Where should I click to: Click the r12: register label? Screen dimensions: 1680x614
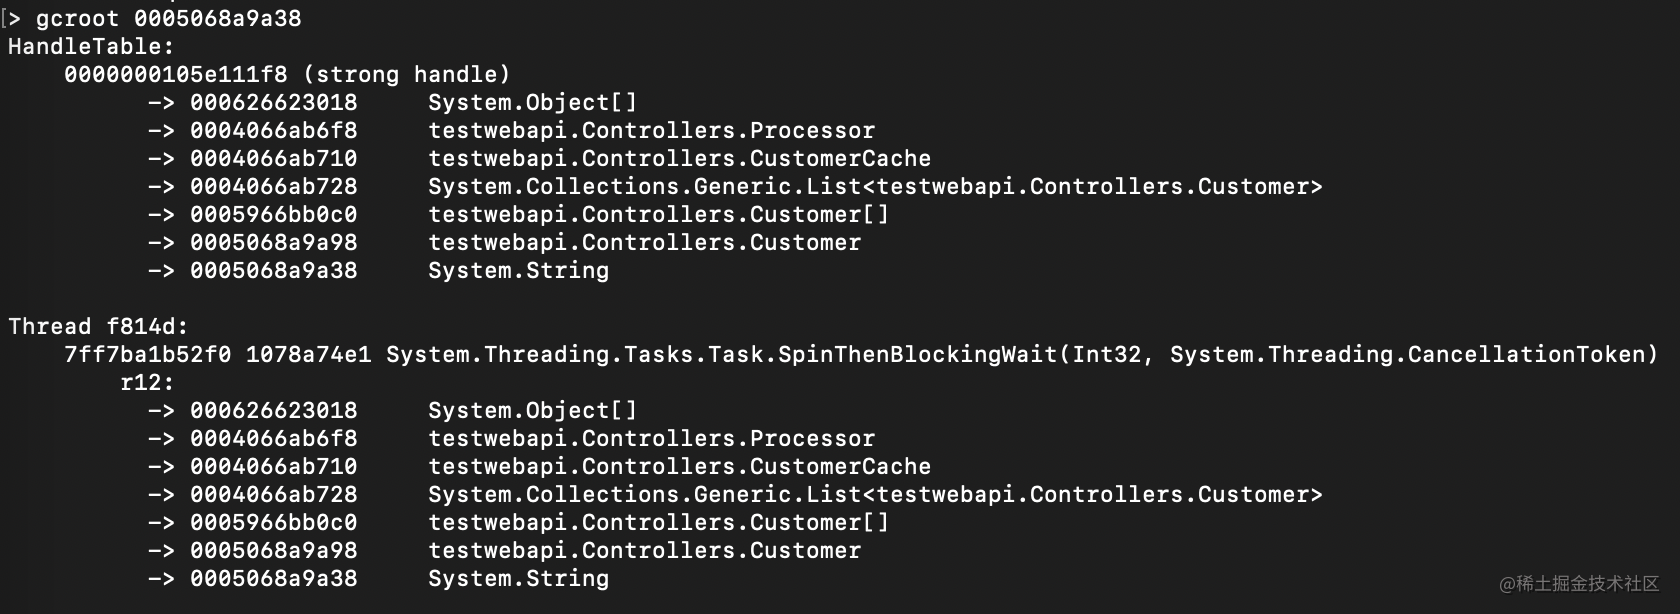(147, 383)
